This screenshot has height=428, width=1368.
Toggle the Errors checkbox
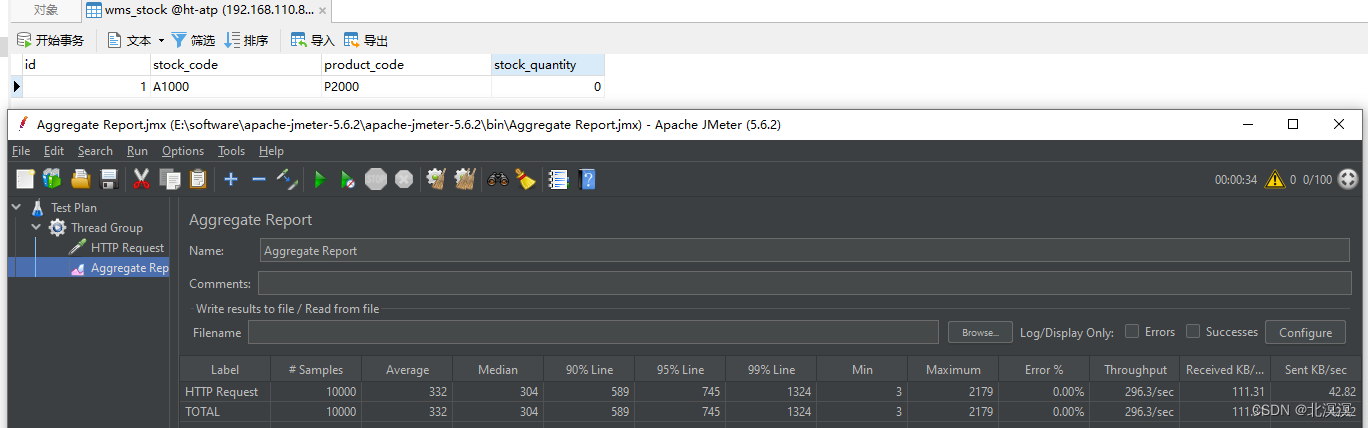pyautogui.click(x=1133, y=332)
